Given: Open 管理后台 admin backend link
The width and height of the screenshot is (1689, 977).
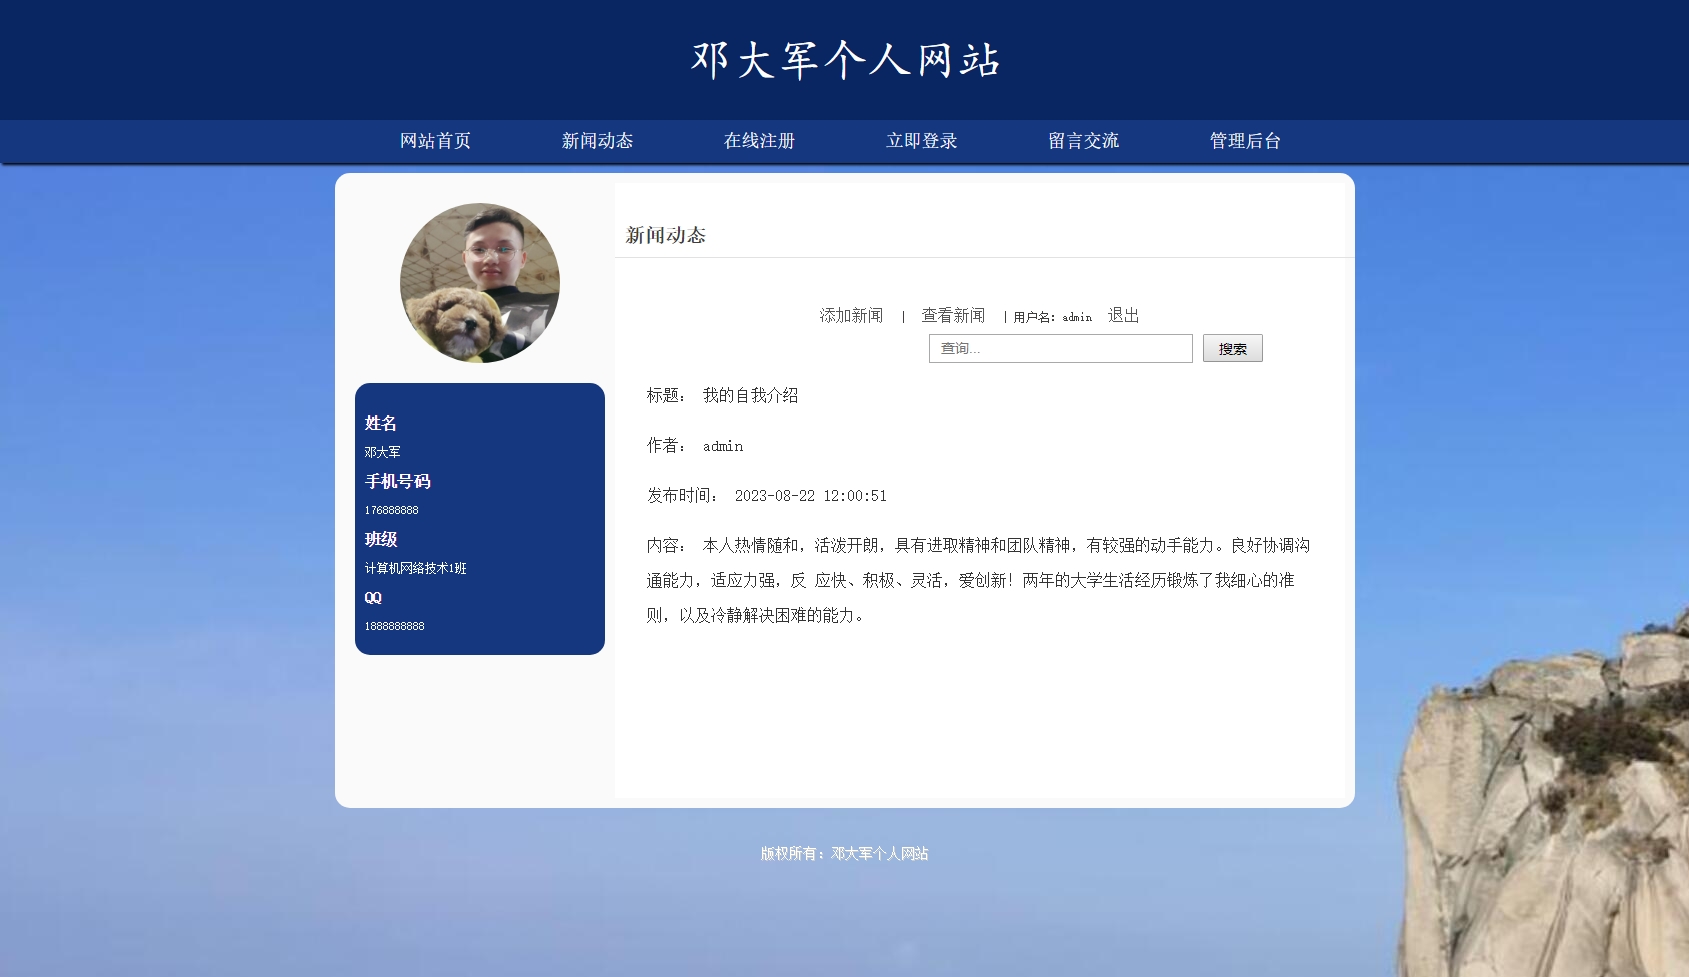Looking at the screenshot, I should click(1245, 141).
